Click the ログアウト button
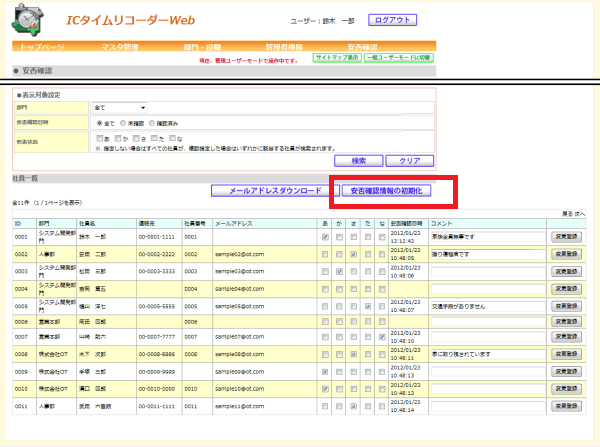The width and height of the screenshot is (600, 447). point(392,20)
